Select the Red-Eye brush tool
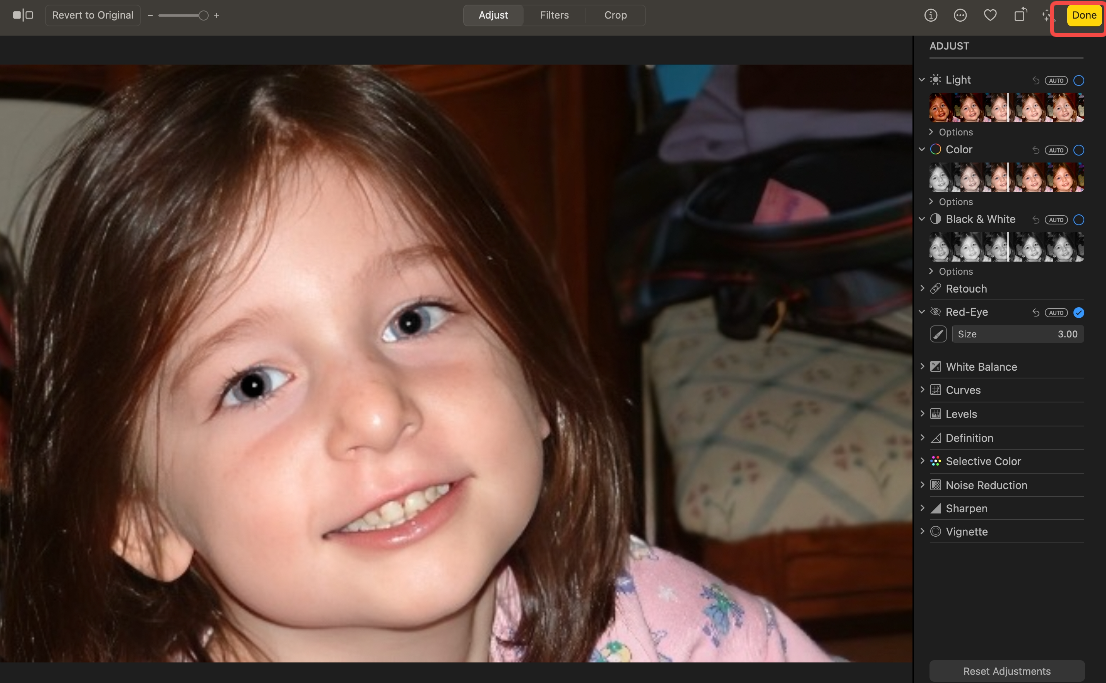Viewport: 1106px width, 683px height. click(x=937, y=333)
